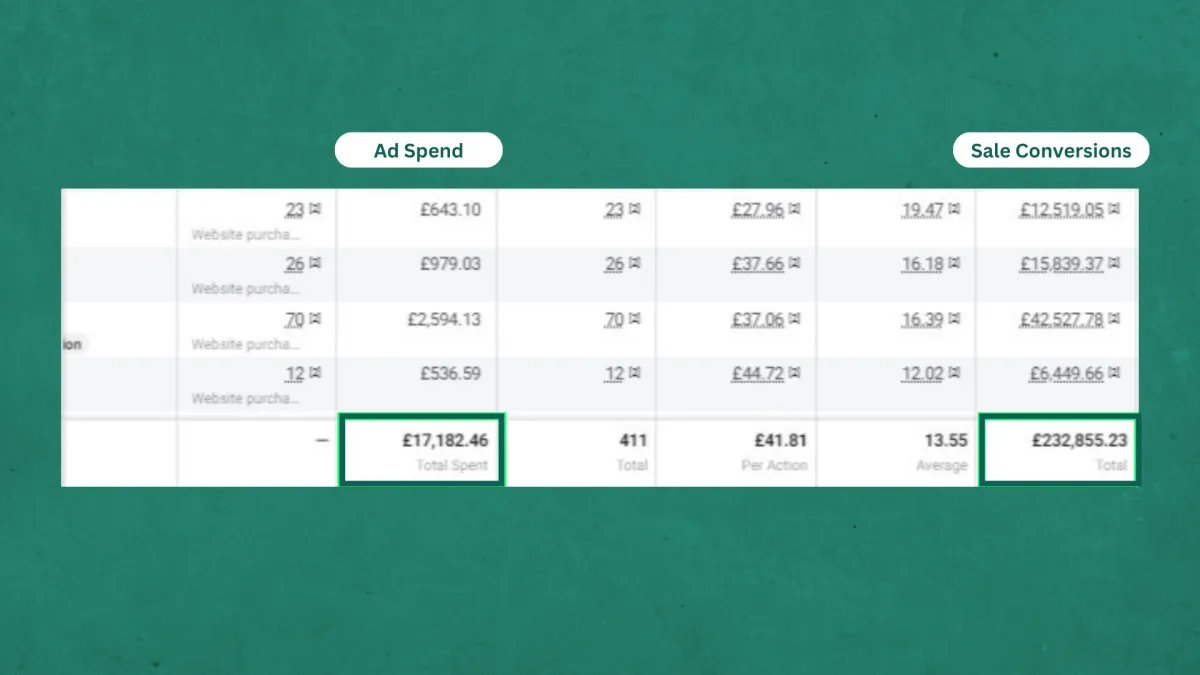Open the underlined £37.06 cost value

(757, 319)
